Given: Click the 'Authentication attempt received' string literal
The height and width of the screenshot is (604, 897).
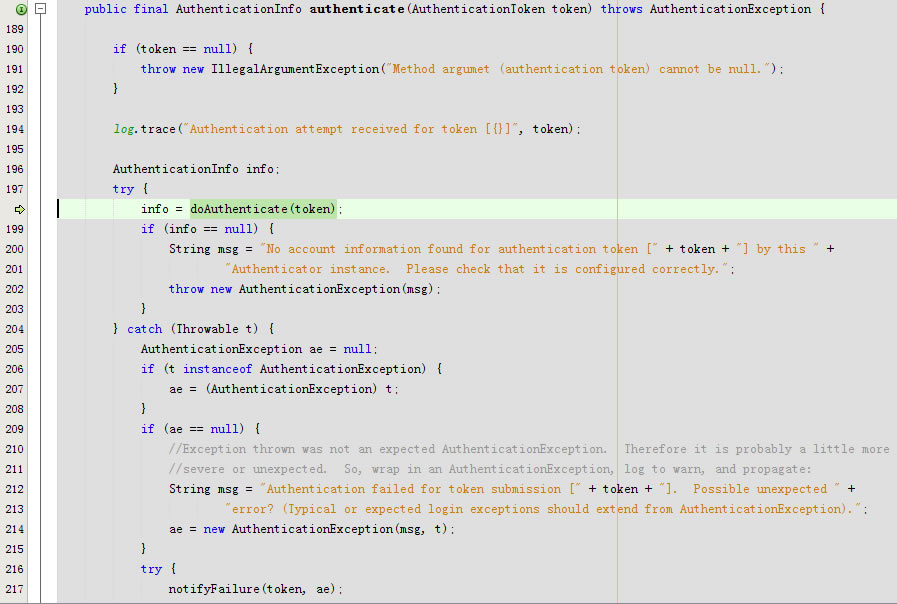Looking at the screenshot, I should [351, 129].
